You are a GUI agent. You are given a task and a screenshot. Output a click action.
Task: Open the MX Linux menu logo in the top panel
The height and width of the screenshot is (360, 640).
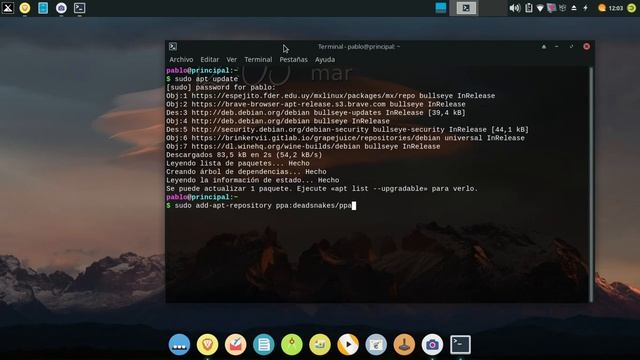8,8
